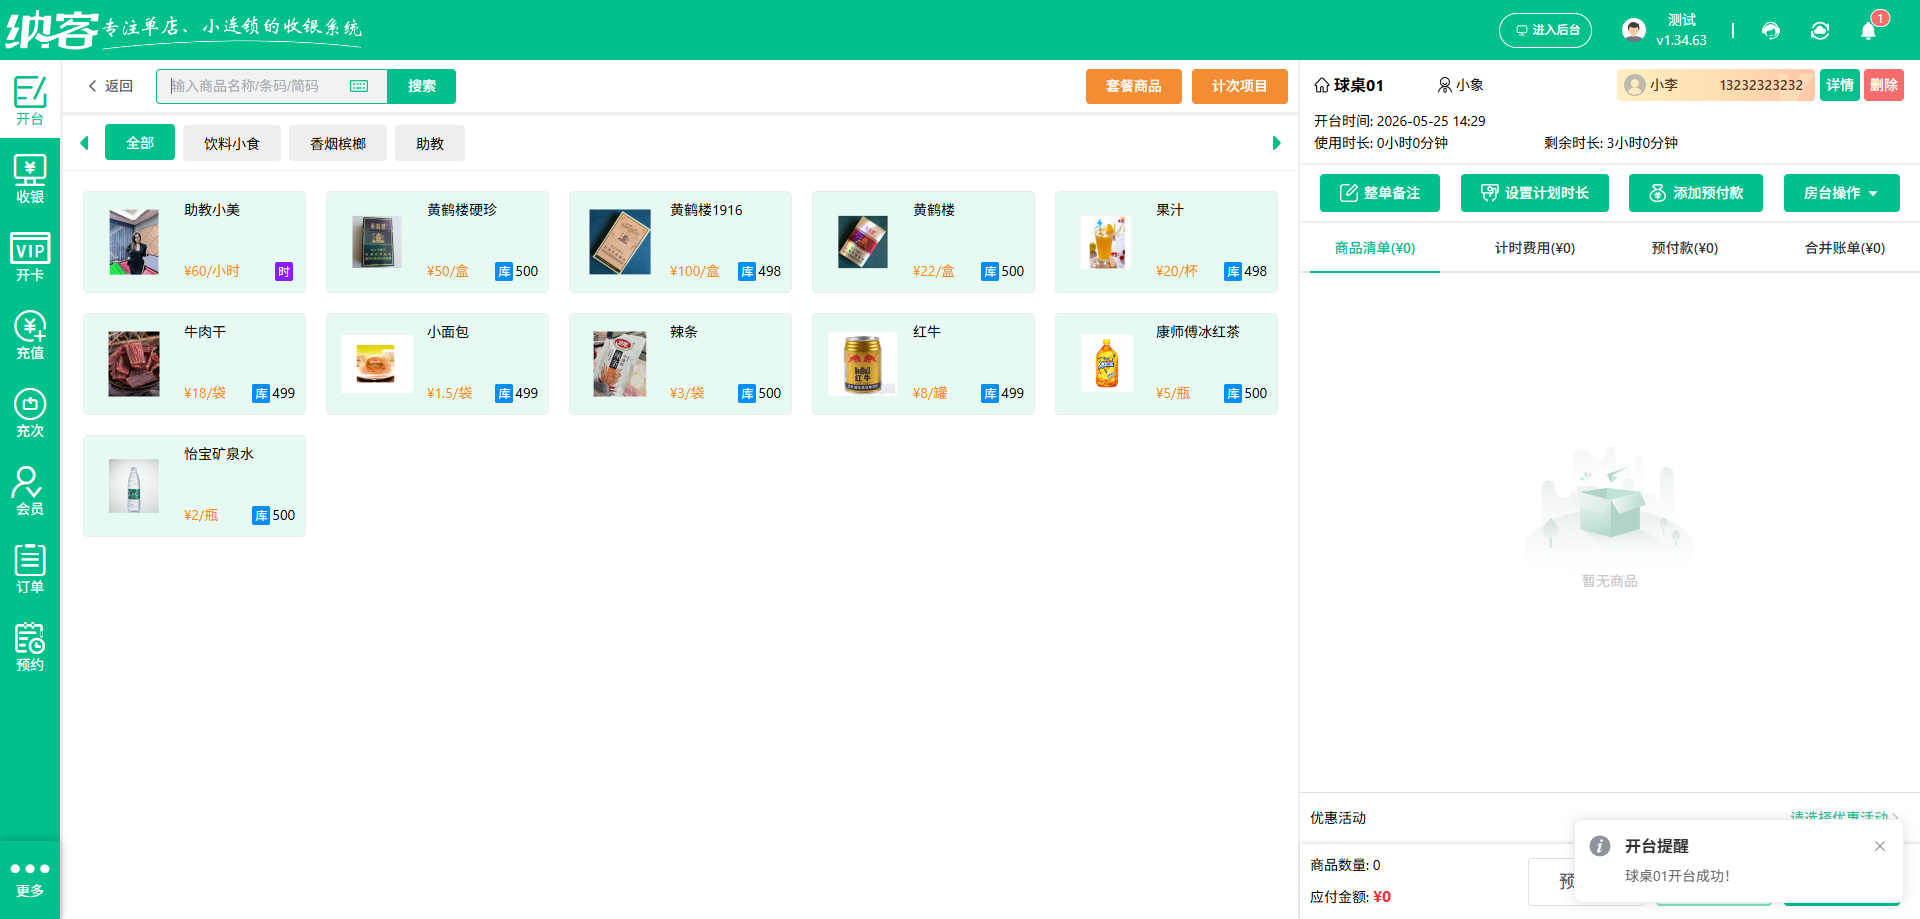
Task: Click the refresh sync icon in header
Action: click(x=1820, y=30)
